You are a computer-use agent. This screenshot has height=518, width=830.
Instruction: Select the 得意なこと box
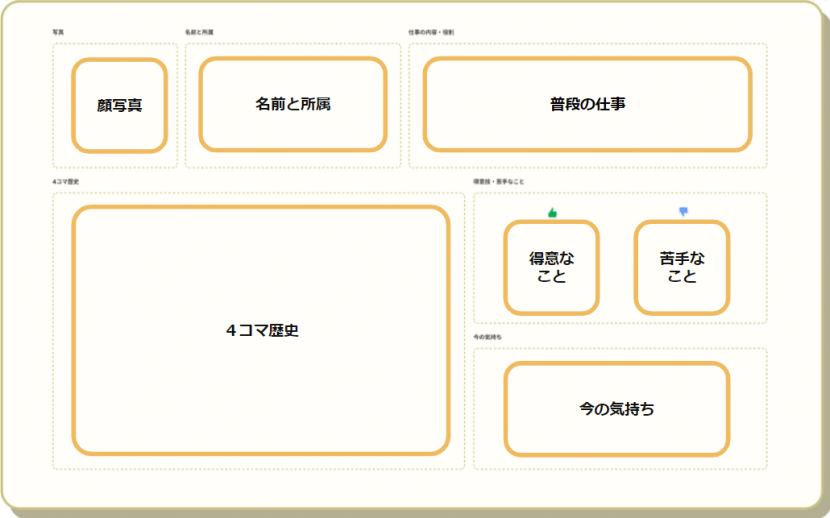(x=551, y=267)
